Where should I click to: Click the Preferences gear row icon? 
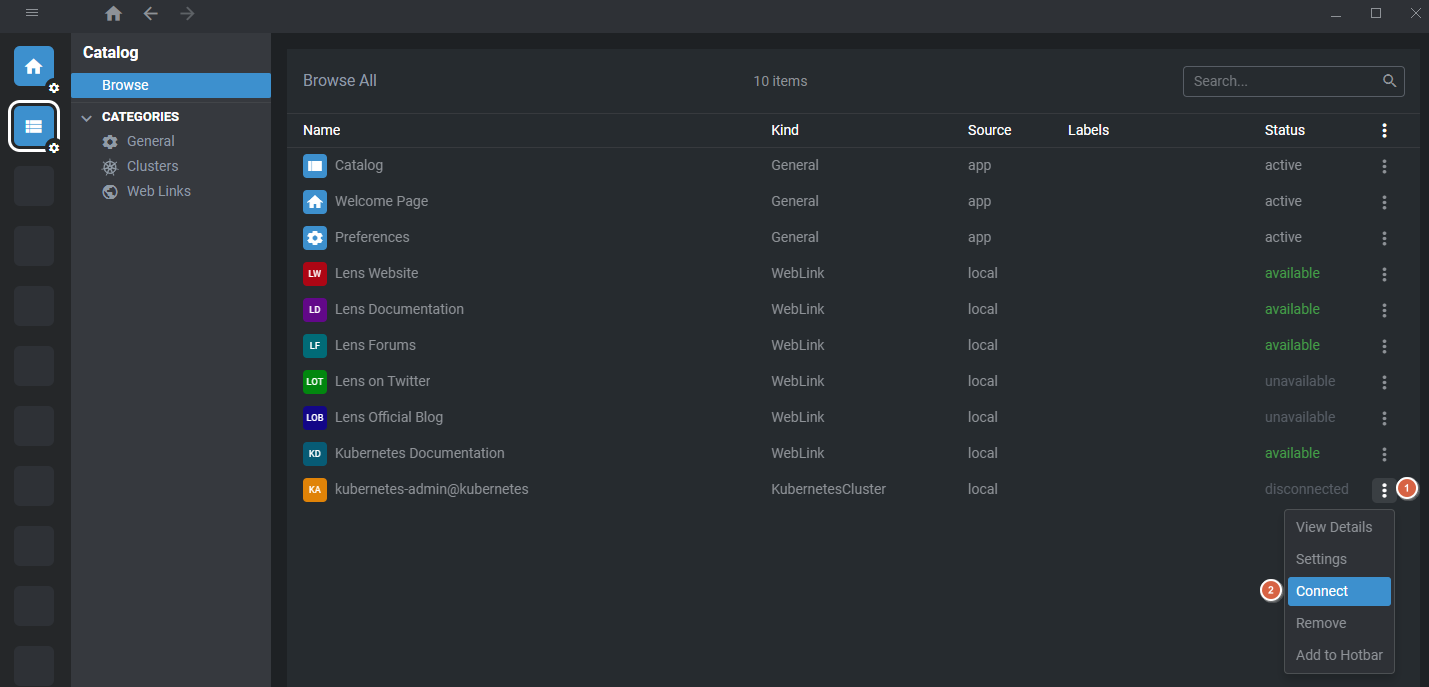(x=315, y=238)
